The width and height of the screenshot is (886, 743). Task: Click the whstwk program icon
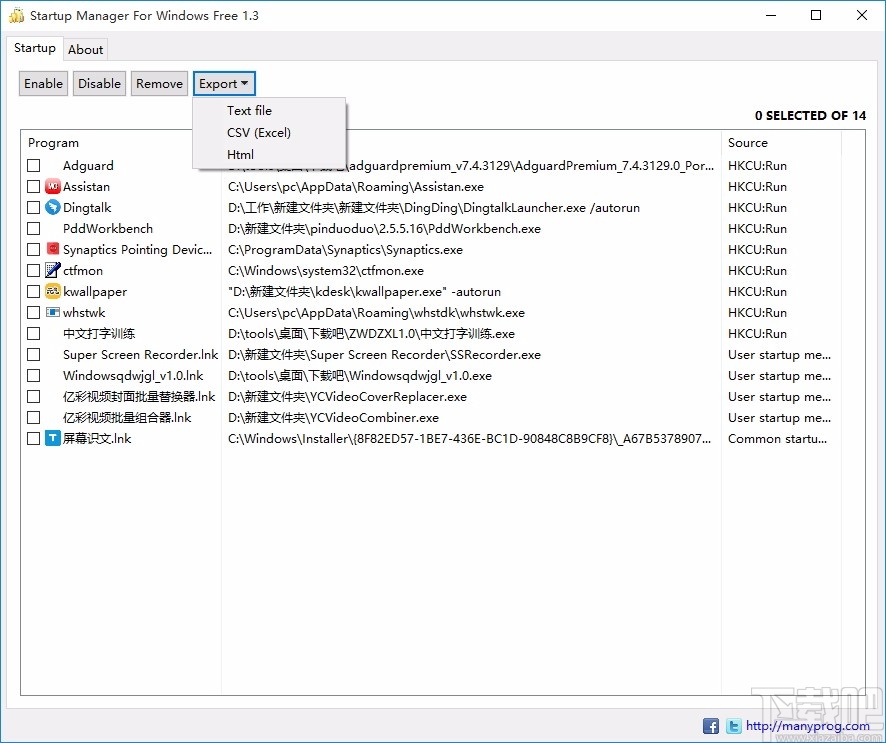(52, 312)
